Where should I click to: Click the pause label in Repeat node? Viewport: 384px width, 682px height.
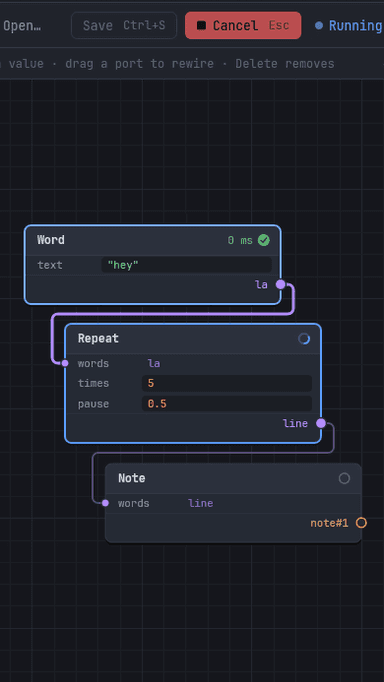(93, 404)
